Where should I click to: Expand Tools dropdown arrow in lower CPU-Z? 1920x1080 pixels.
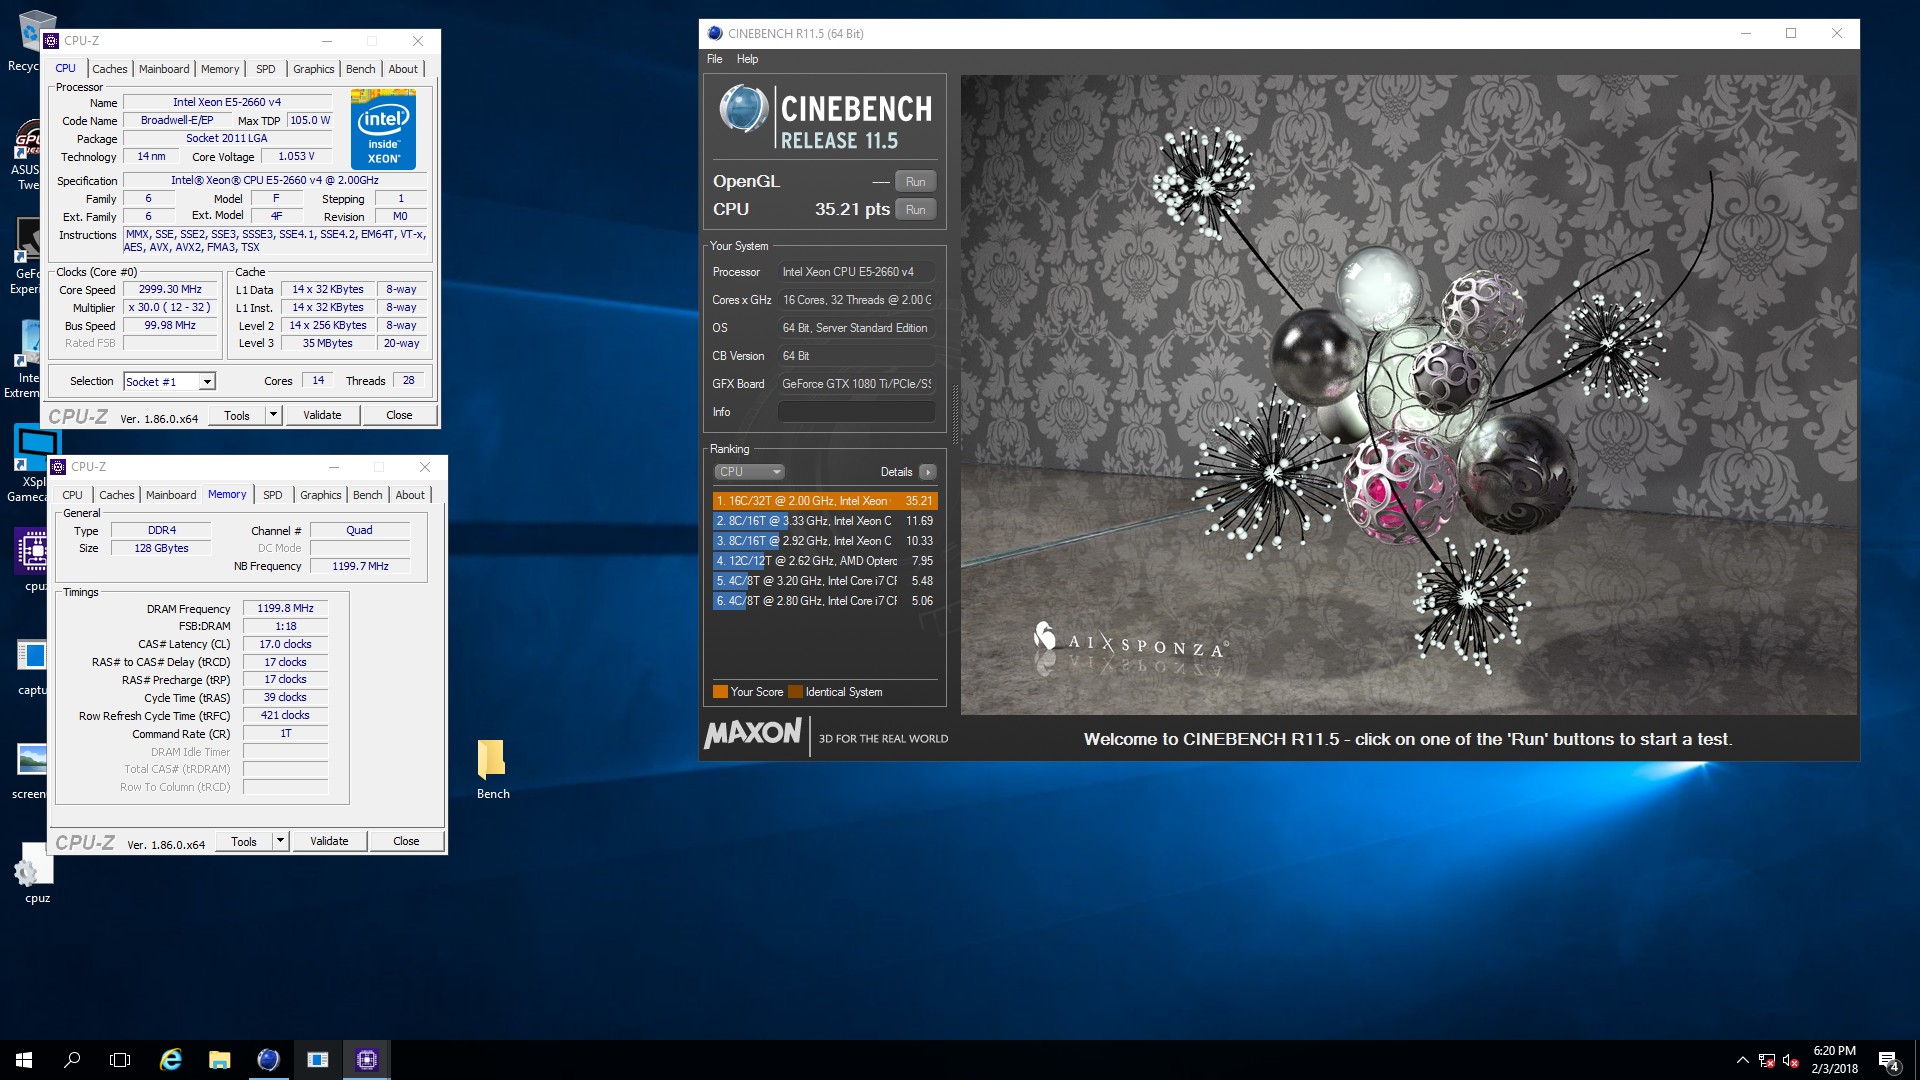coord(280,841)
